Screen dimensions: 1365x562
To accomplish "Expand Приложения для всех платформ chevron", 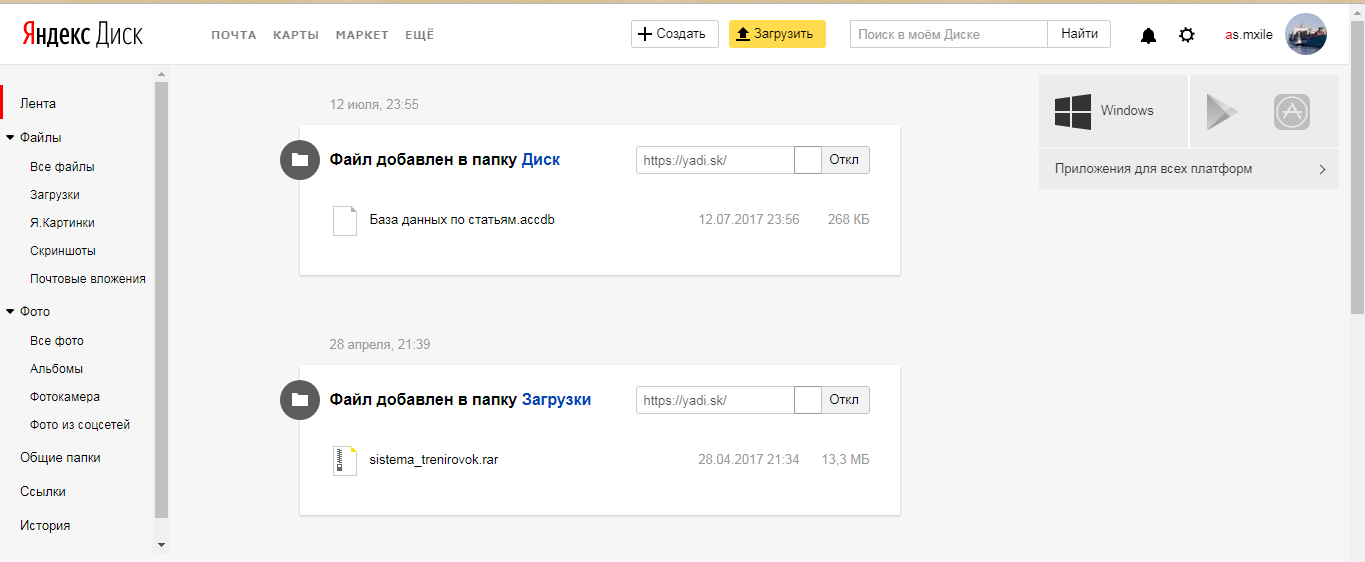I will click(1322, 169).
